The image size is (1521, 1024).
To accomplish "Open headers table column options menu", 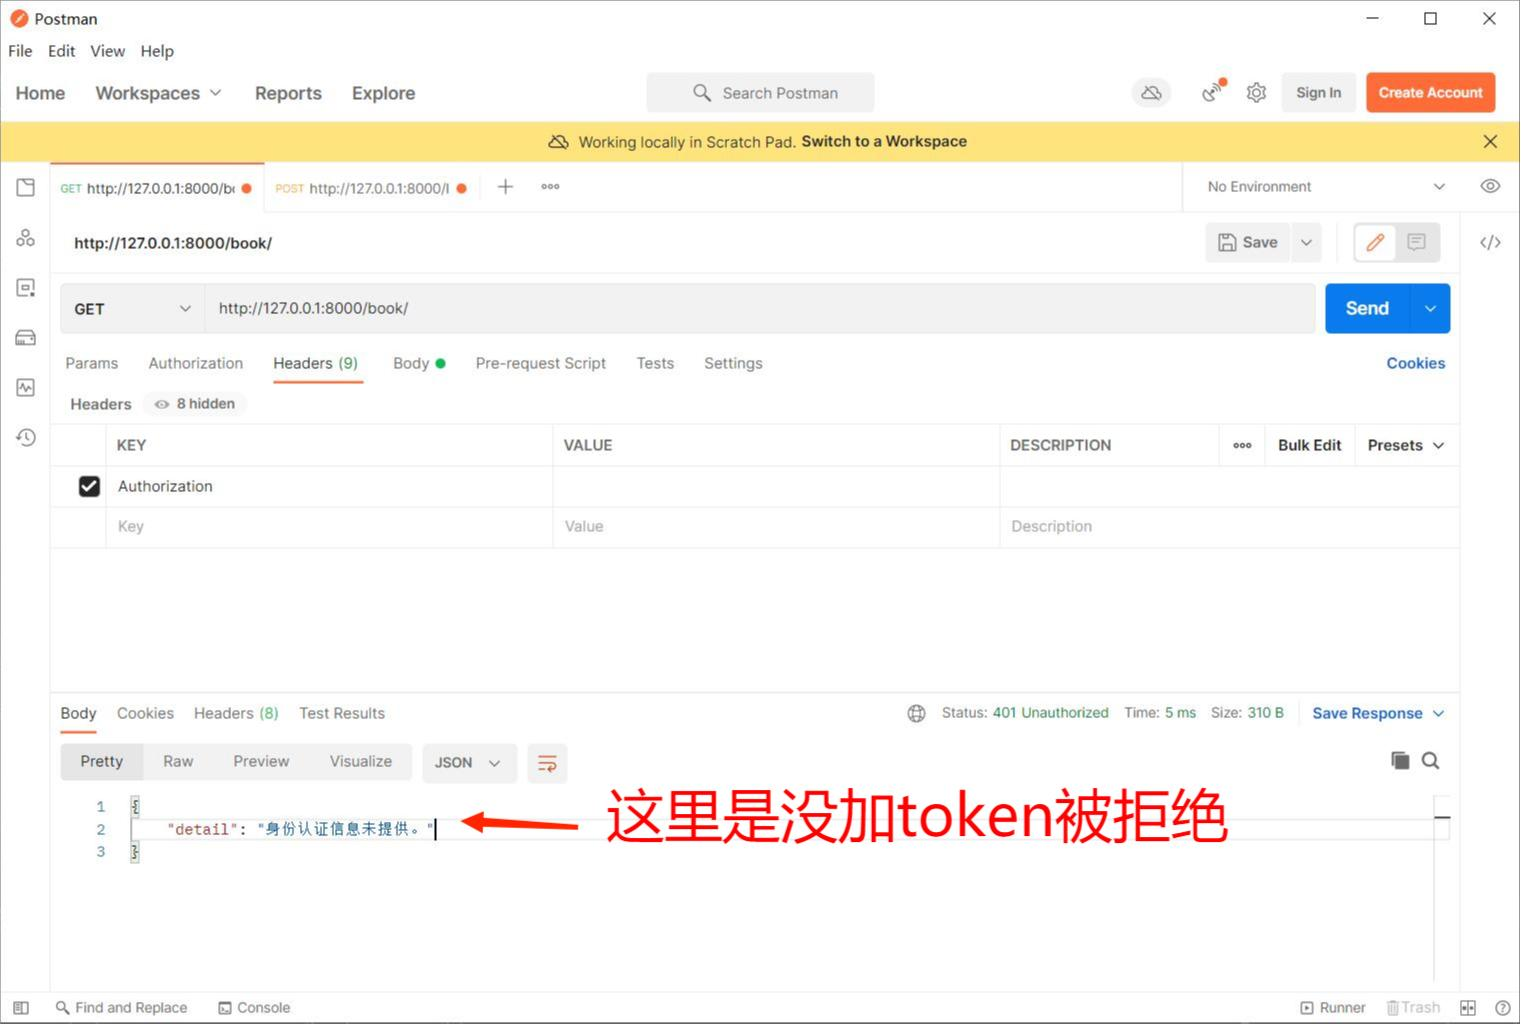I will pos(1242,445).
